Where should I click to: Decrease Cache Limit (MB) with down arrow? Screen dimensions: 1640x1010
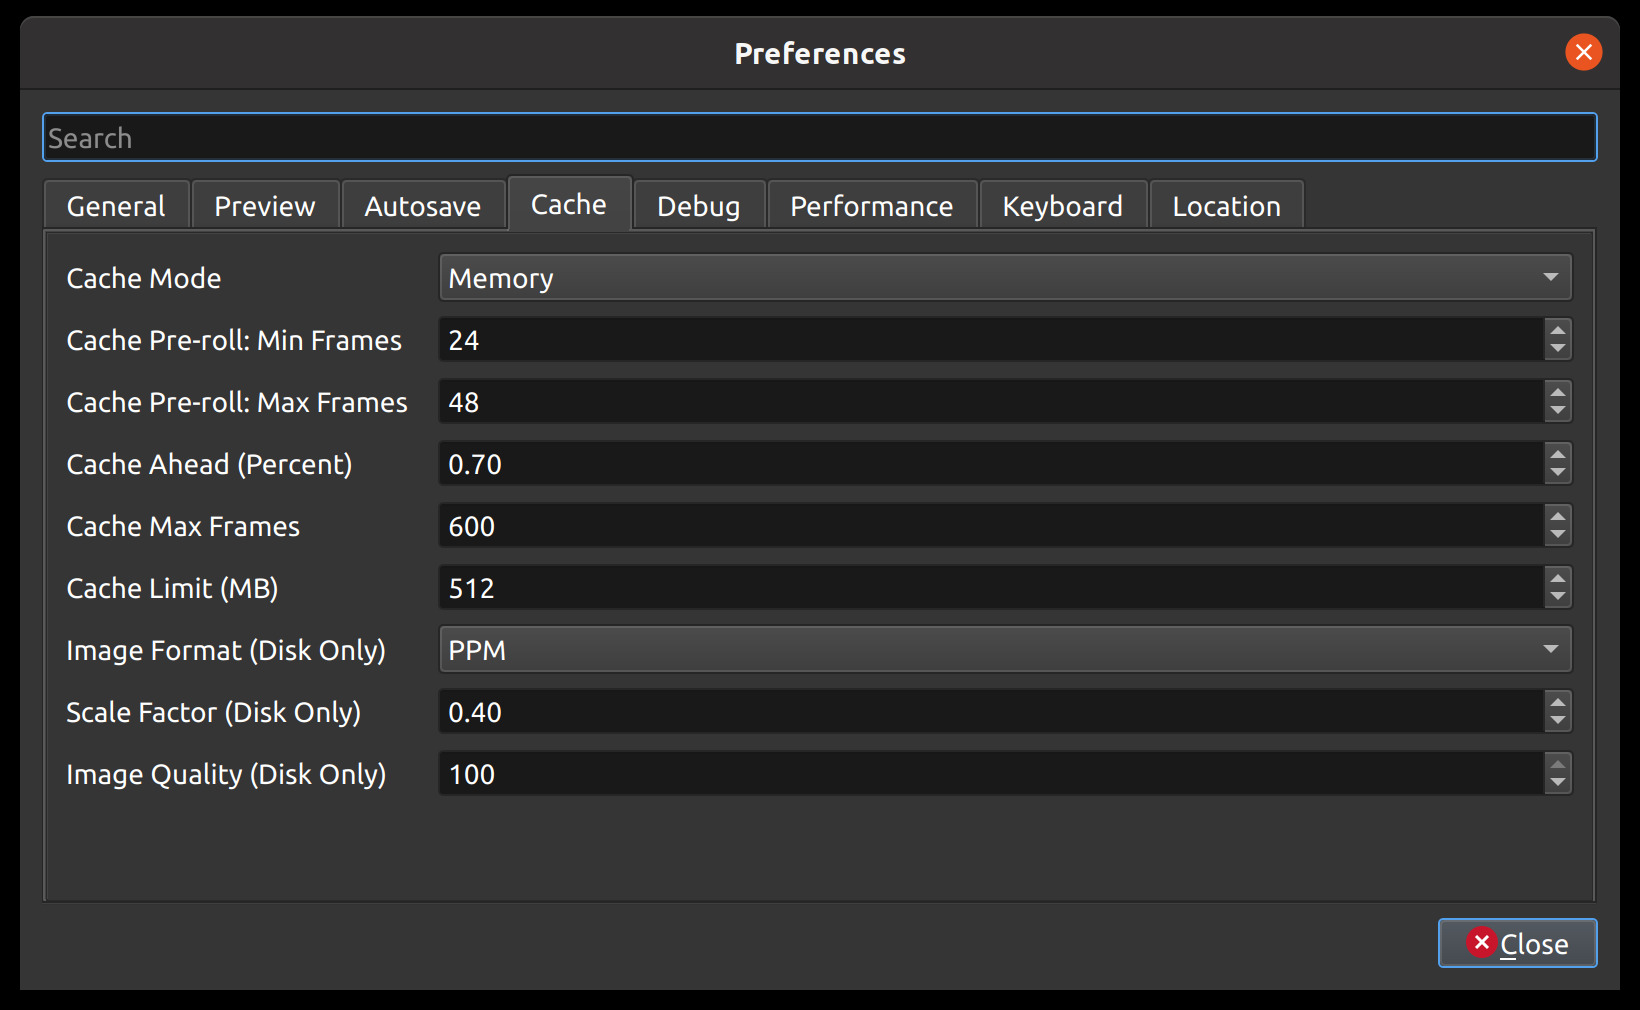(x=1557, y=595)
